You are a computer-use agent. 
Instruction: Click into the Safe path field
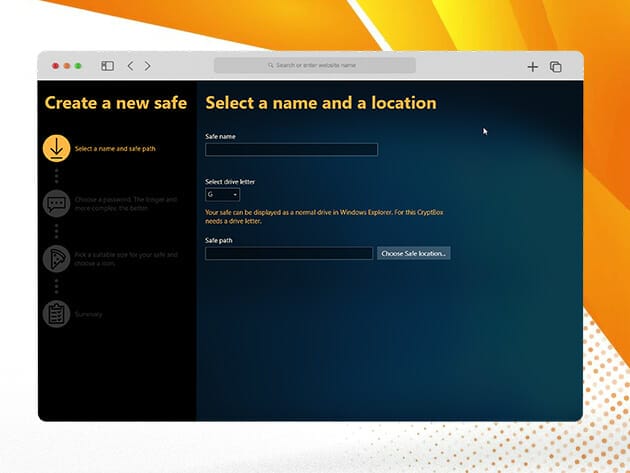click(x=289, y=254)
